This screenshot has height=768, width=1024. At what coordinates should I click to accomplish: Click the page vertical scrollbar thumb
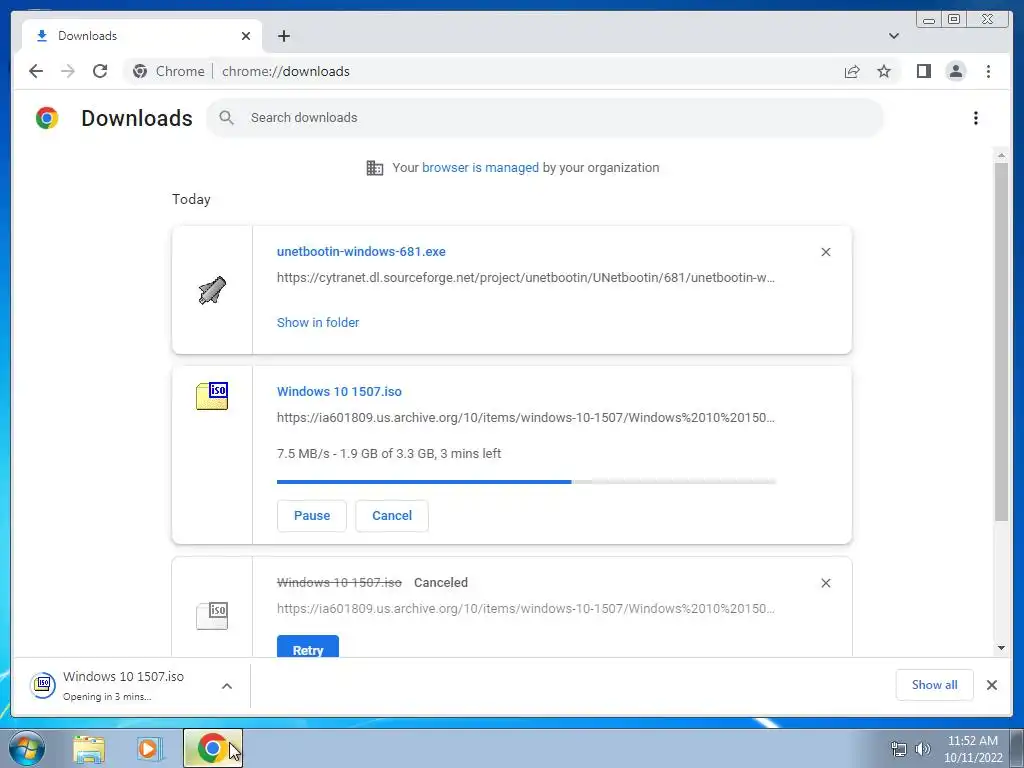(x=1001, y=342)
